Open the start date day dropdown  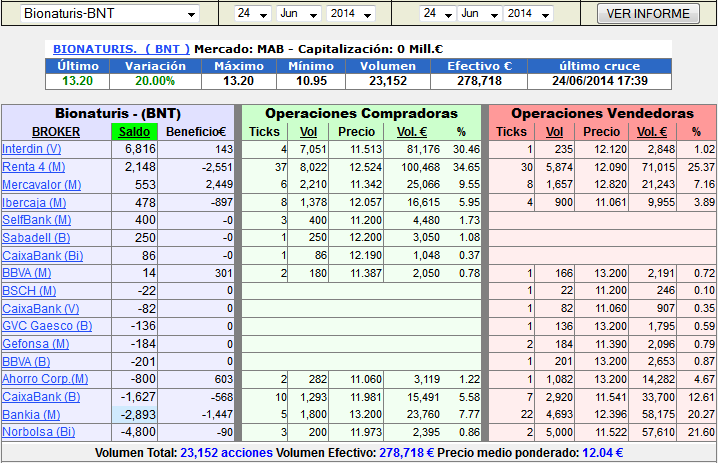[252, 14]
